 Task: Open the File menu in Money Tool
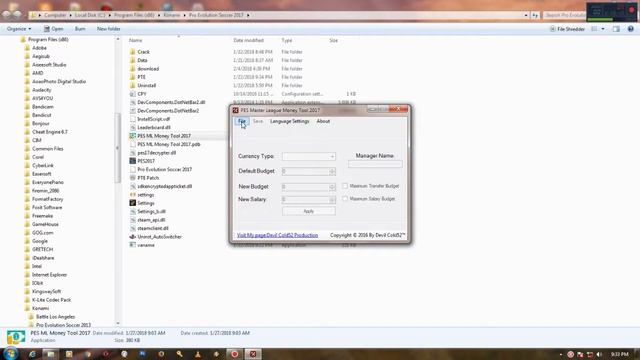242,121
